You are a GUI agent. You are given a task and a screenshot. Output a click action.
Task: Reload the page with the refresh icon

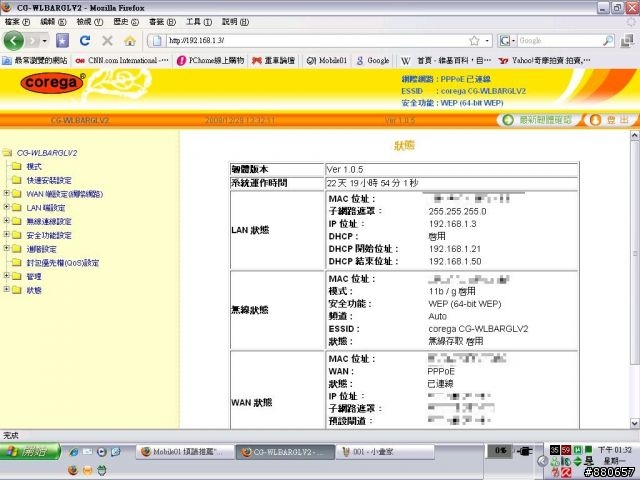tap(85, 40)
